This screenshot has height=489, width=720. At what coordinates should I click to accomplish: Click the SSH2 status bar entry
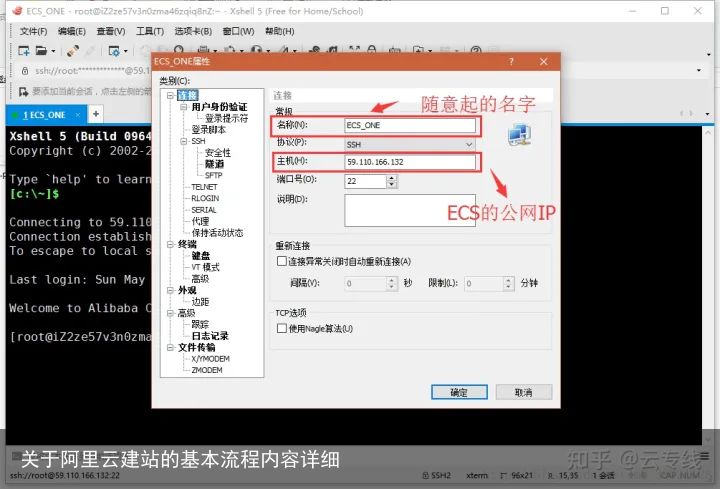[436, 476]
